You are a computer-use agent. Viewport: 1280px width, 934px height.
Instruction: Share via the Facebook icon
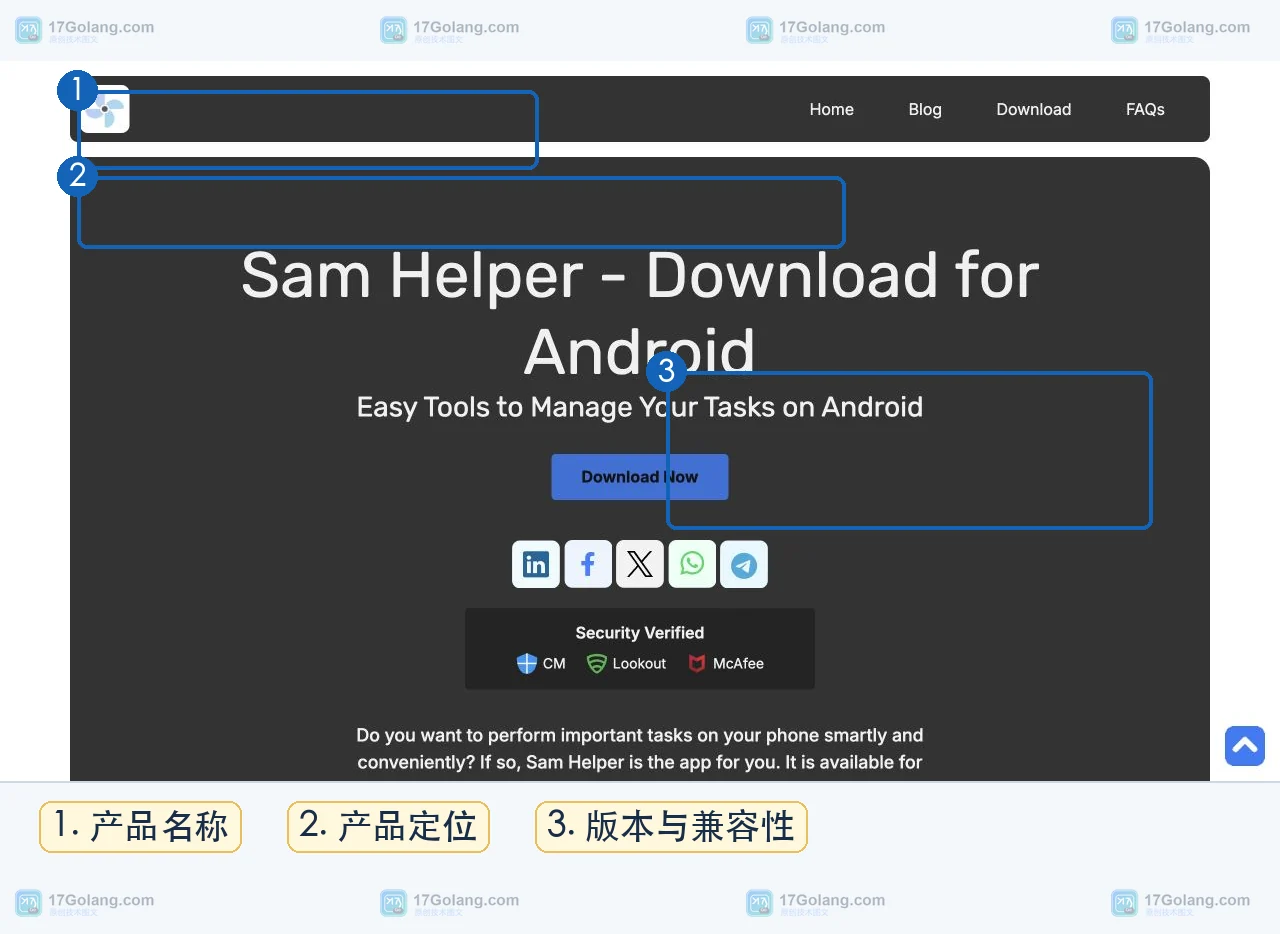(x=588, y=564)
